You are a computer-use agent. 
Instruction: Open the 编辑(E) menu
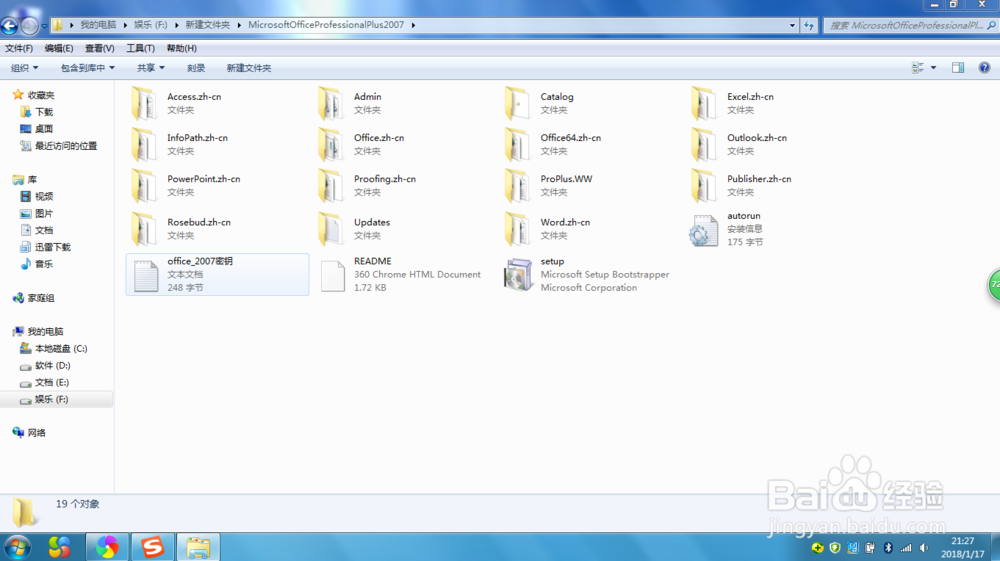(59, 48)
